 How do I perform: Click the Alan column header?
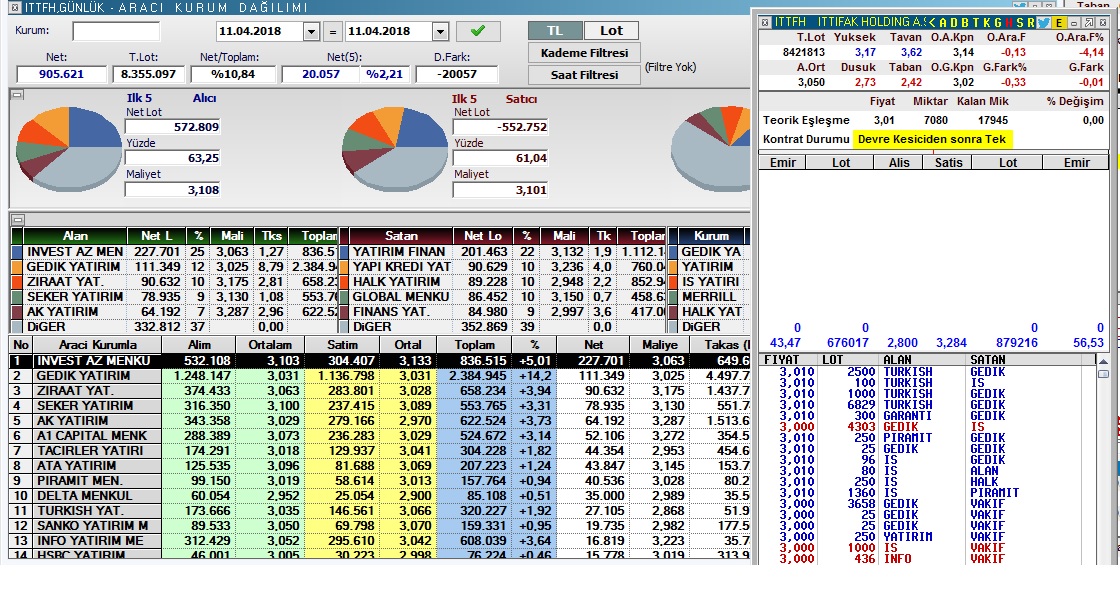75,236
